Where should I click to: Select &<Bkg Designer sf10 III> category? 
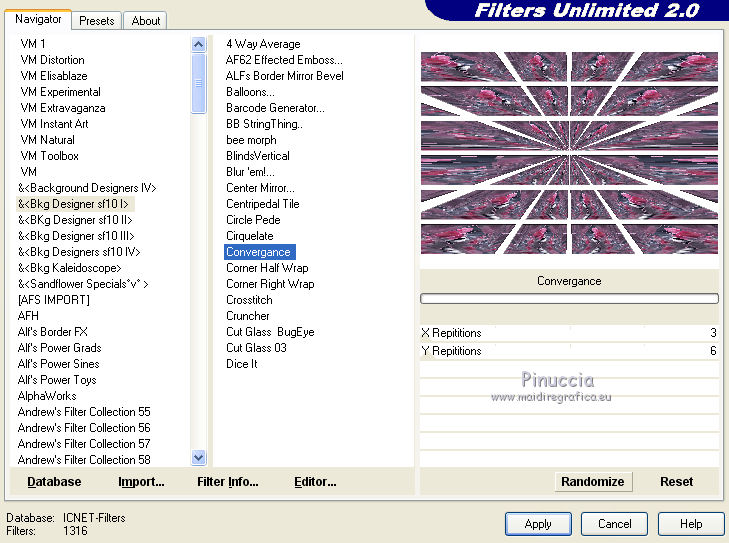(x=76, y=236)
